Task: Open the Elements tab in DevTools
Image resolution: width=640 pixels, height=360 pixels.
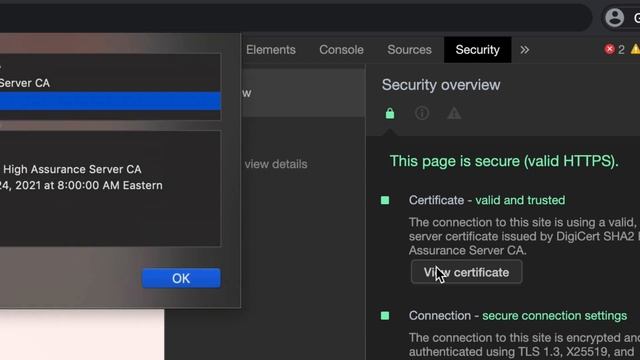Action: click(x=271, y=50)
